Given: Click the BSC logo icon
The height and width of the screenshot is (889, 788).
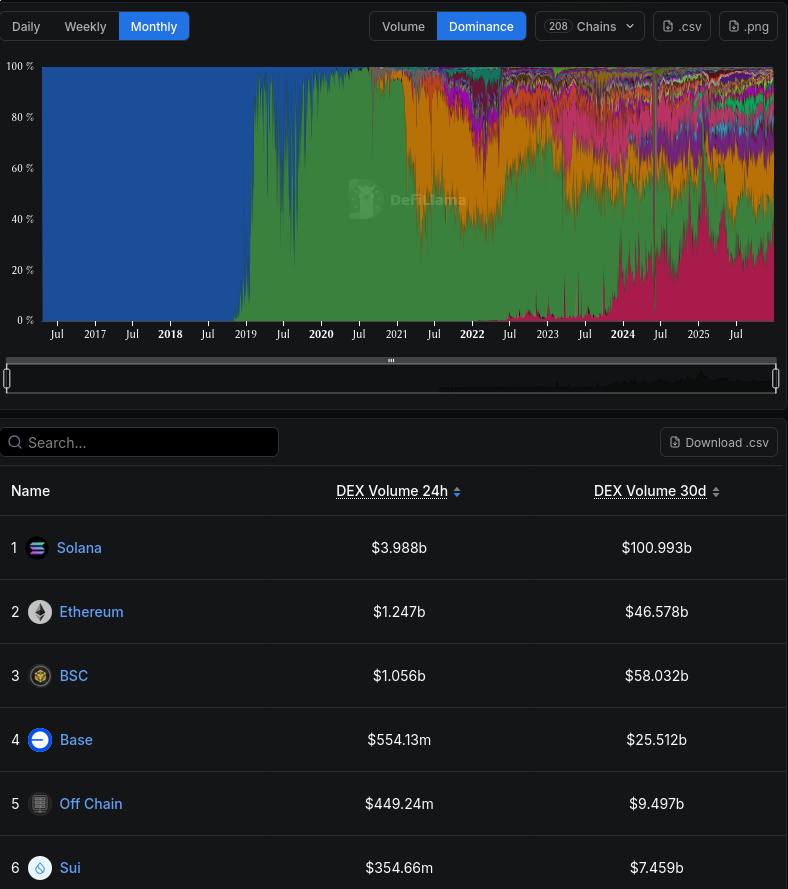Looking at the screenshot, I should [x=40, y=676].
